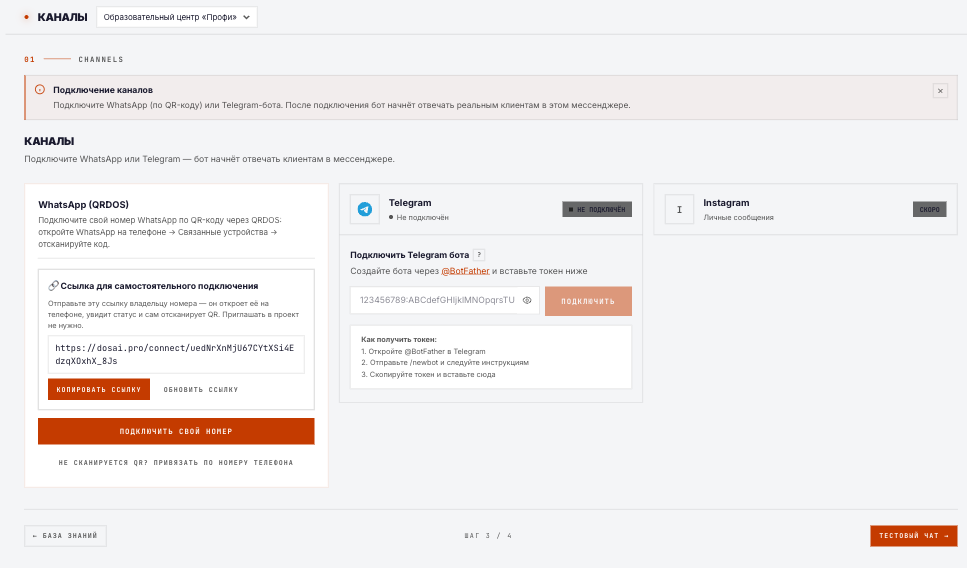Click the Telegram logo icon
The height and width of the screenshot is (568, 967).
364,209
